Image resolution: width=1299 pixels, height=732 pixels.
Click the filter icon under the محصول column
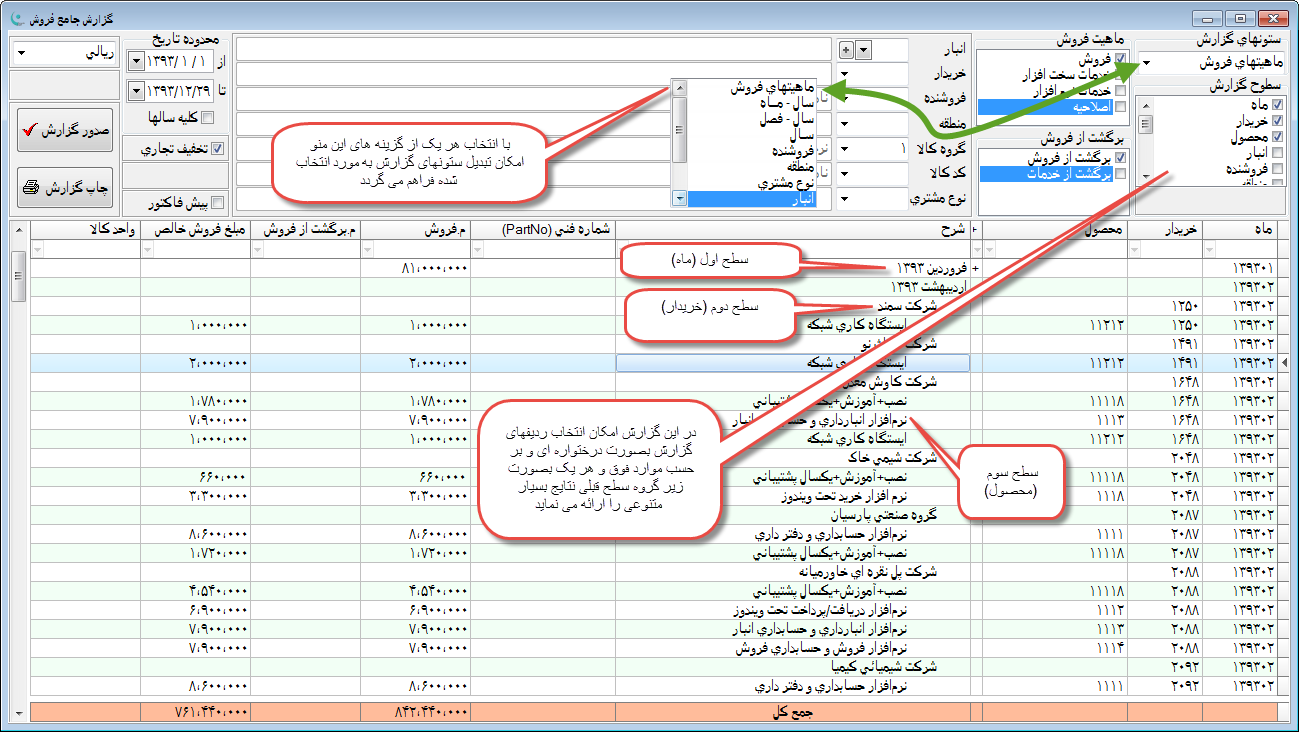tap(991, 249)
